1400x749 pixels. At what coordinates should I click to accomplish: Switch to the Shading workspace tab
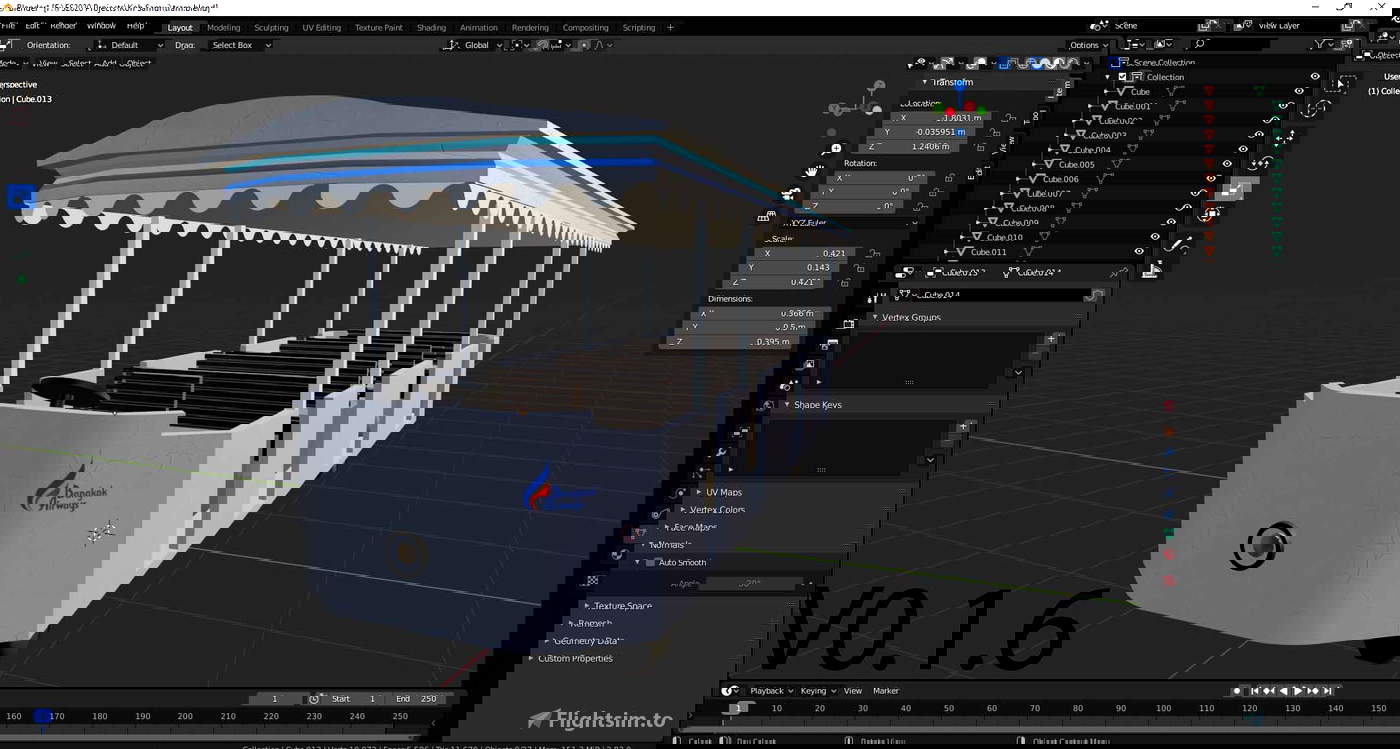pyautogui.click(x=431, y=28)
